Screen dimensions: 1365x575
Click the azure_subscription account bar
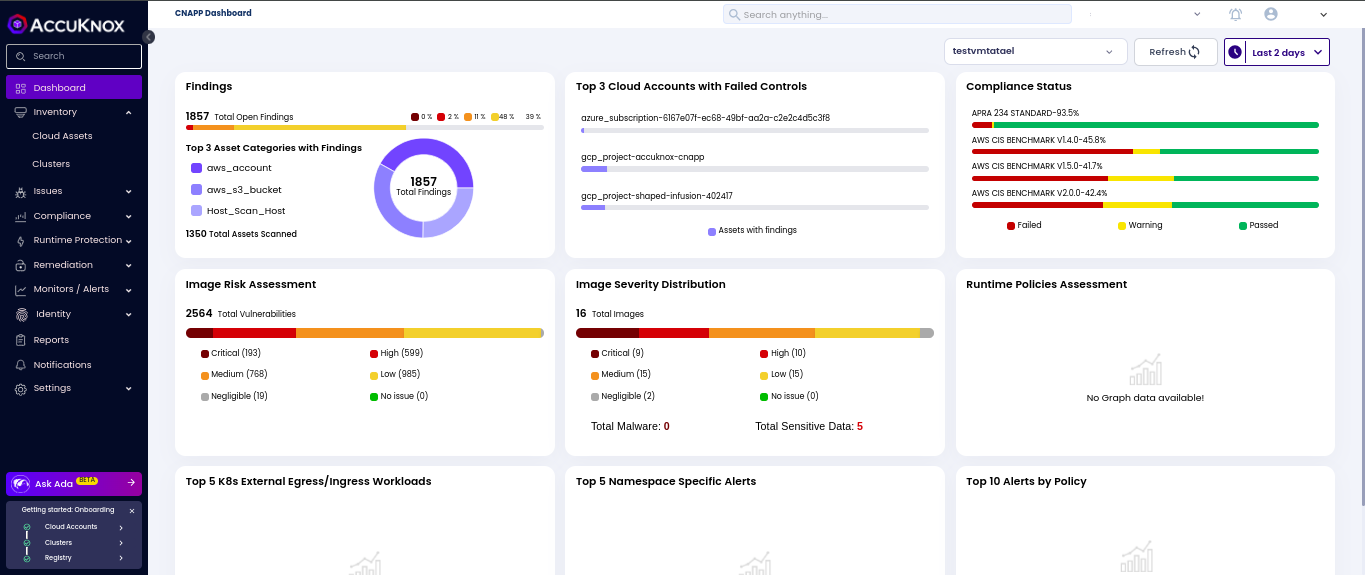click(x=755, y=130)
